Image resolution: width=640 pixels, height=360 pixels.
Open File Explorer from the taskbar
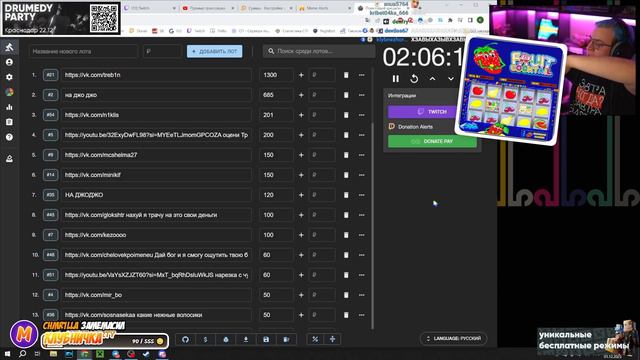[53, 354]
